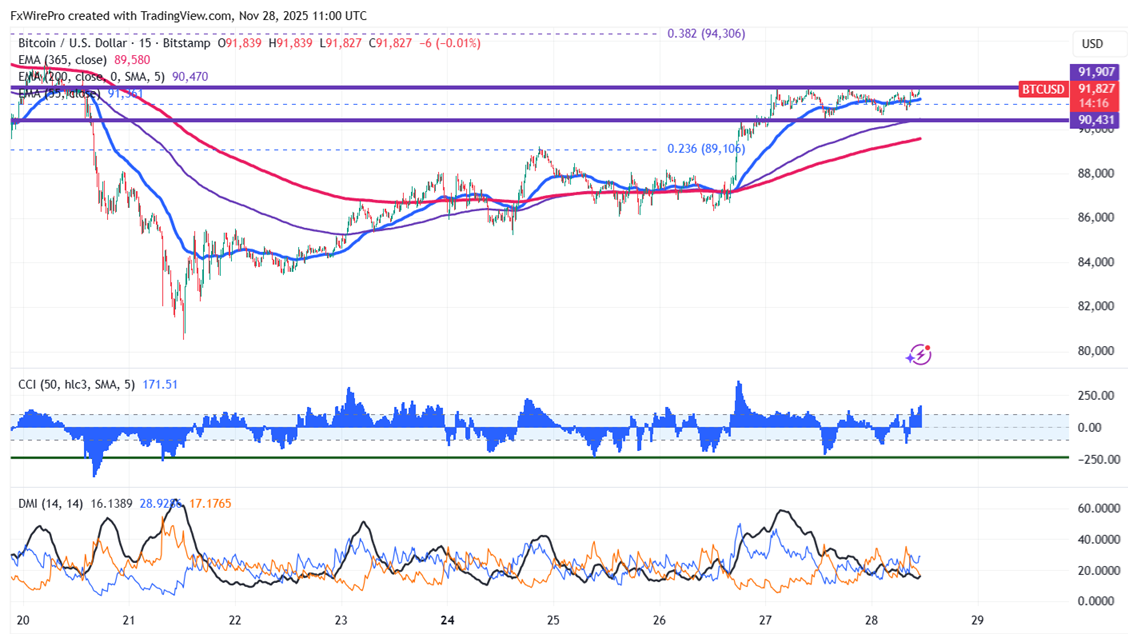Click date 27 on time axis
1128x634 pixels.
click(x=765, y=620)
